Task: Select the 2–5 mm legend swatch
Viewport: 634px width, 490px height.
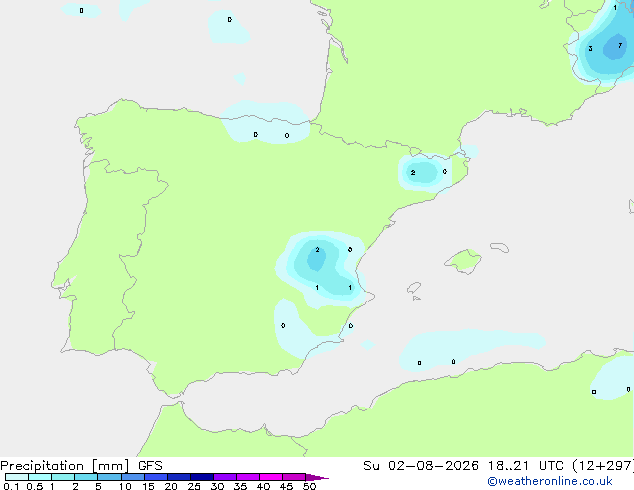Action: click(86, 477)
